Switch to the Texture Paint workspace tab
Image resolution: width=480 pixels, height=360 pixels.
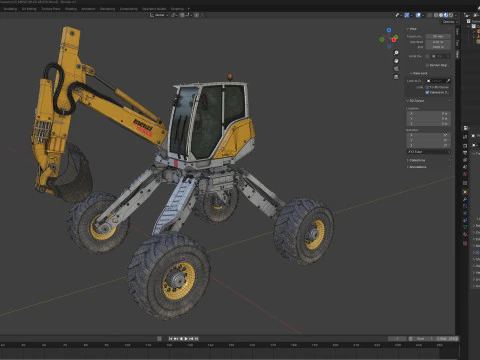coord(51,9)
